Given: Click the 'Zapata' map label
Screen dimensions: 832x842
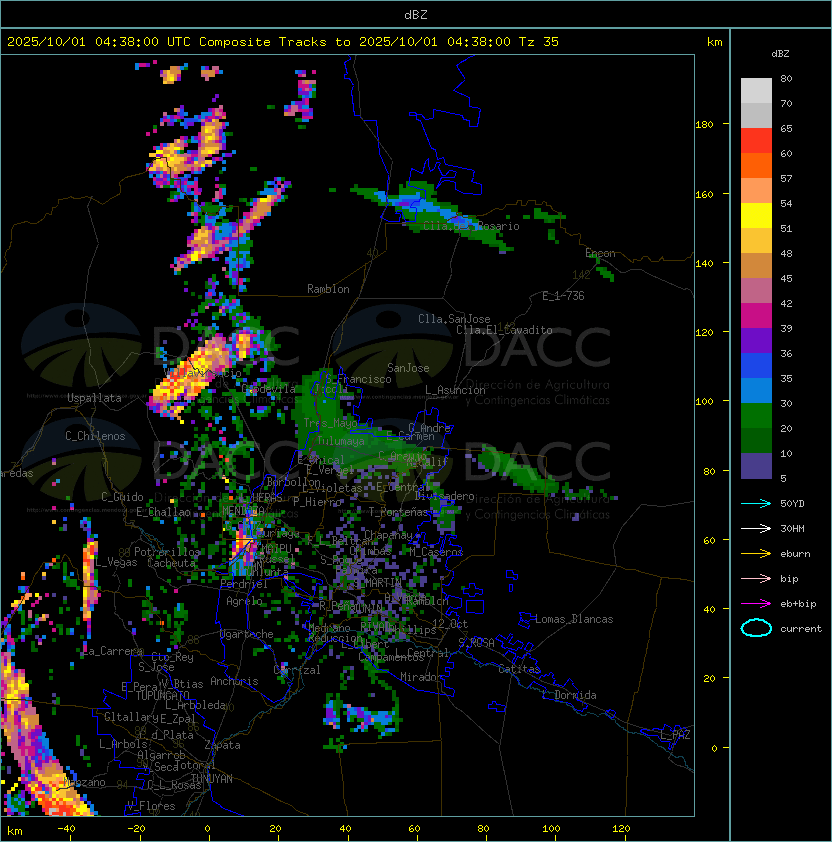Looking at the screenshot, I should pyautogui.click(x=222, y=745).
